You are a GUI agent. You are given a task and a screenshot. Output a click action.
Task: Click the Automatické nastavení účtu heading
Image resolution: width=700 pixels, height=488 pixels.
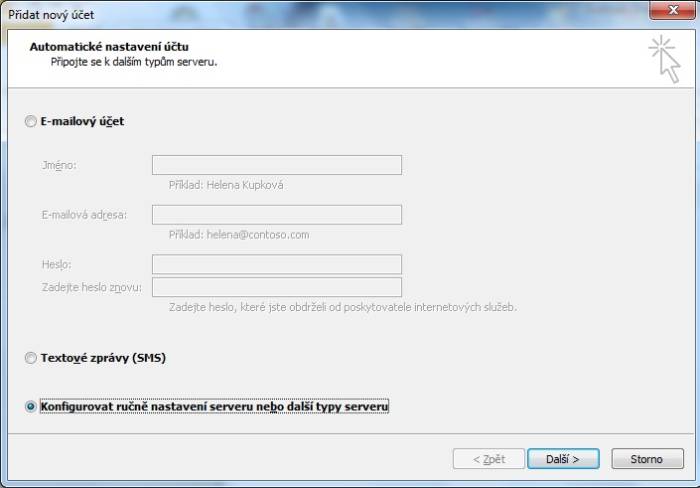click(109, 46)
